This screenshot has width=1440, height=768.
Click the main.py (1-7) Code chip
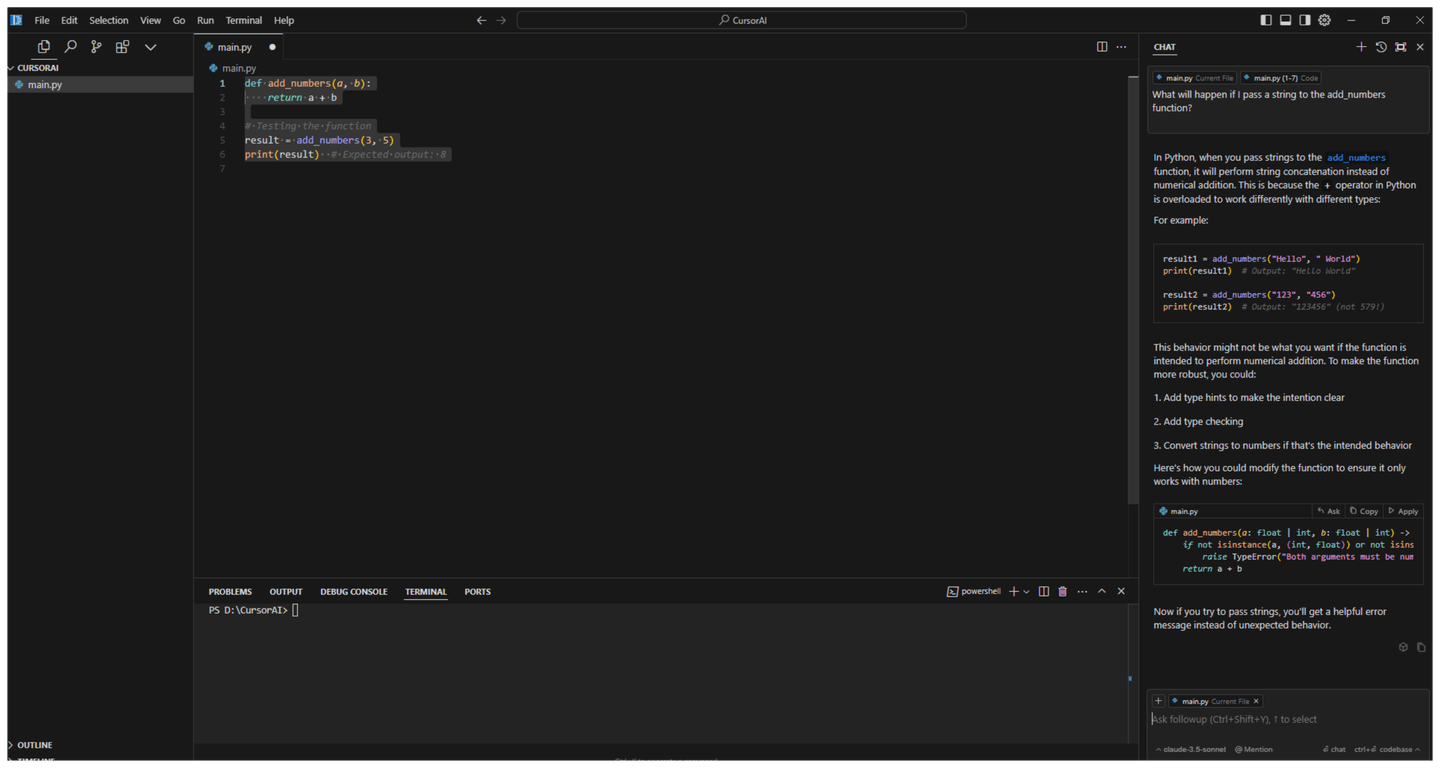(x=1281, y=78)
